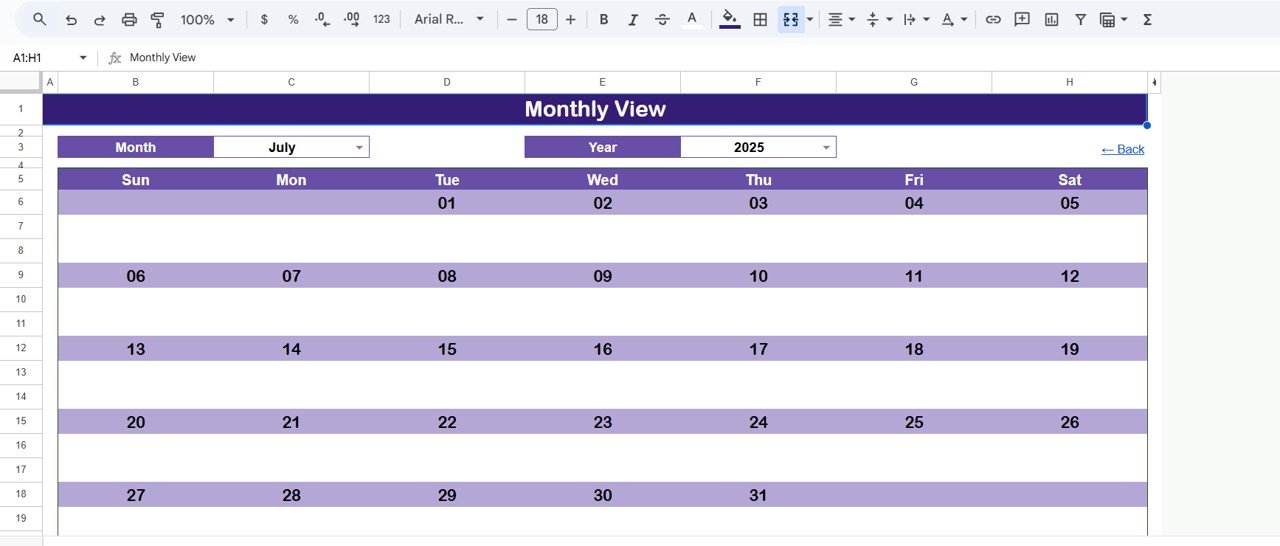Insert a link with the chain icon

(993, 20)
